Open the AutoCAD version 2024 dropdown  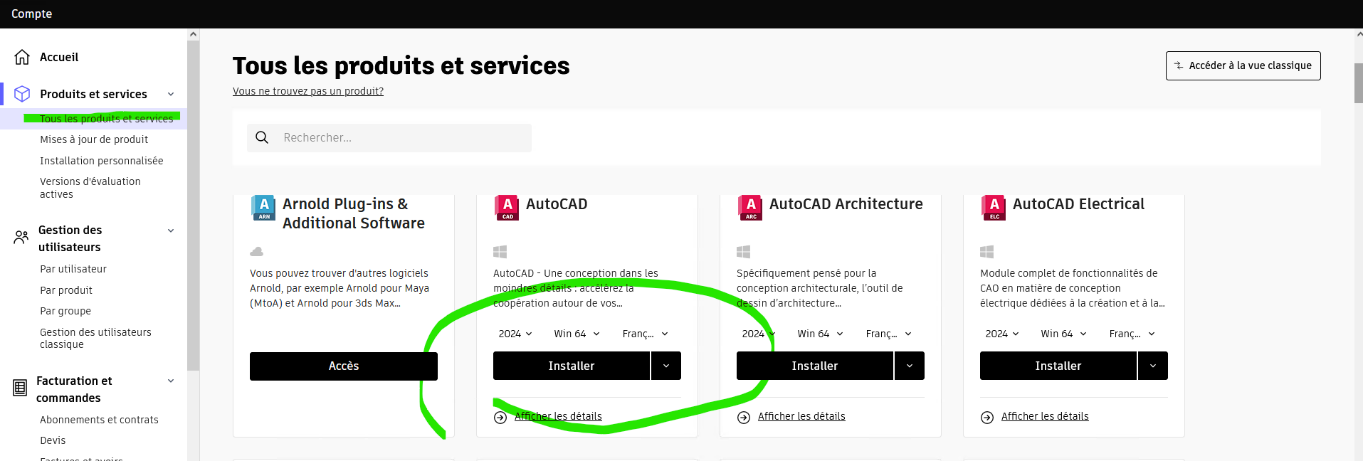514,334
